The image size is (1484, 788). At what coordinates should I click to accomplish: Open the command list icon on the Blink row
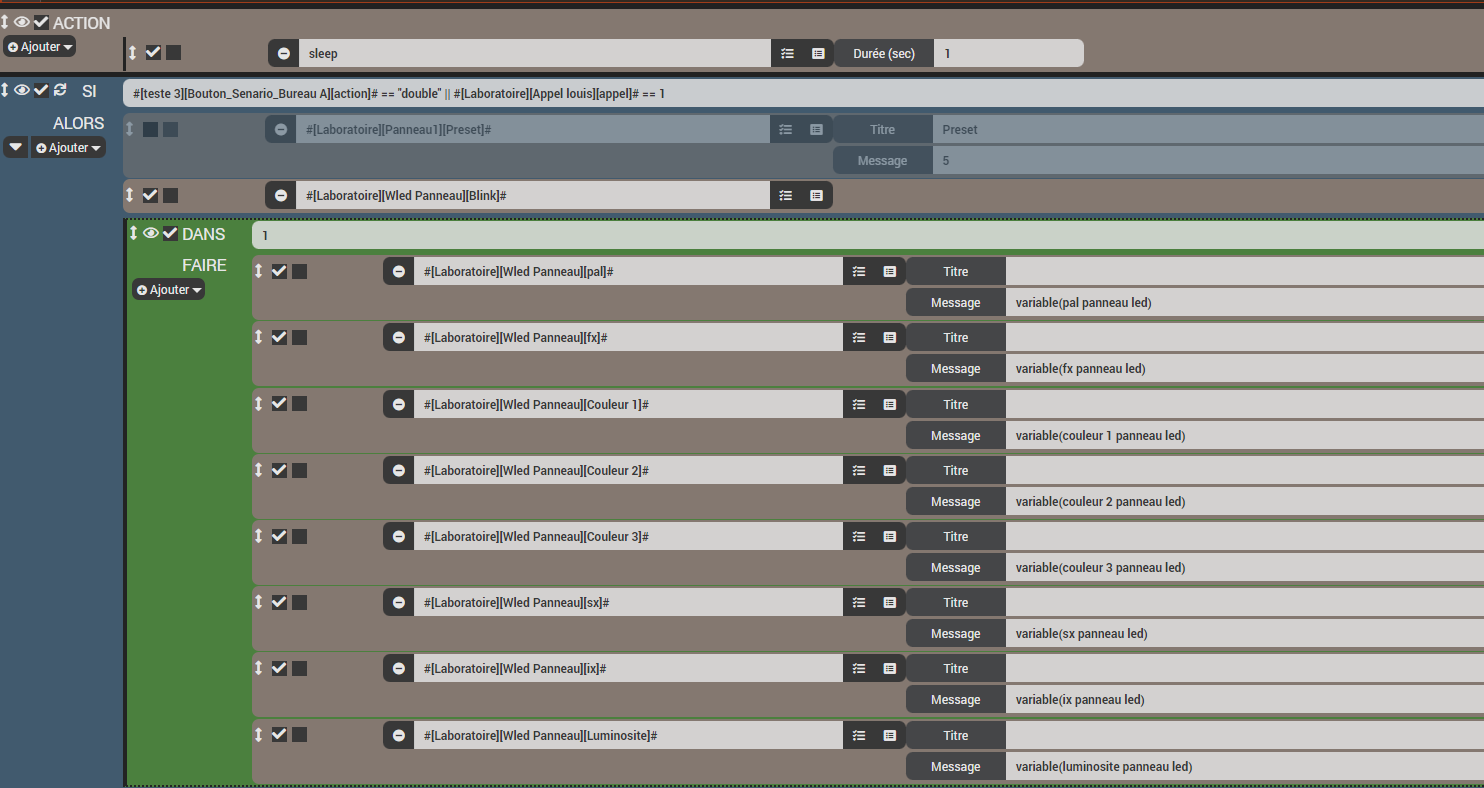(817, 196)
